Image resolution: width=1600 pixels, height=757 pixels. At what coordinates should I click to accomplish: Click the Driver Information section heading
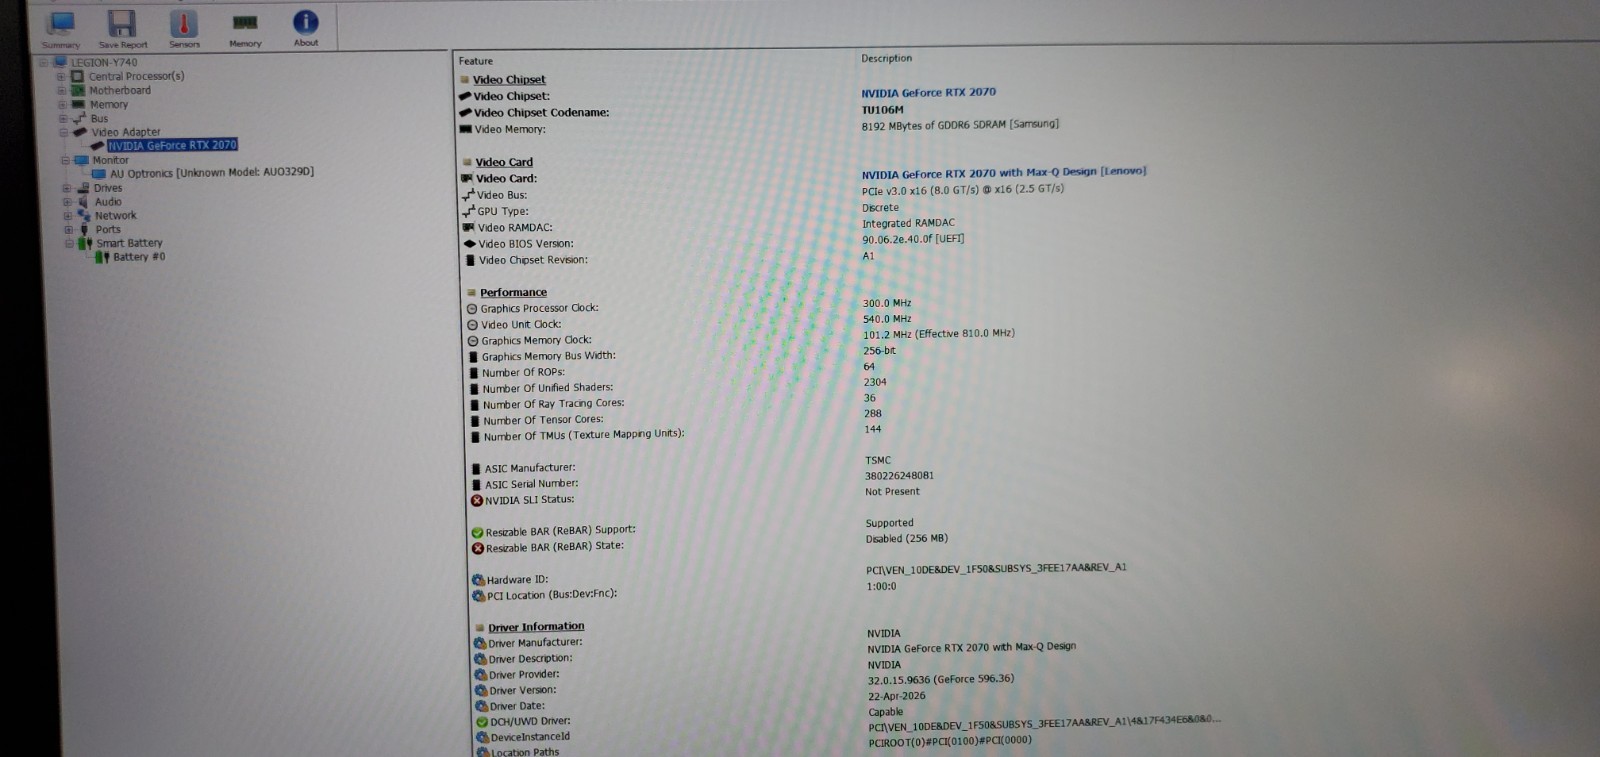[x=536, y=627]
